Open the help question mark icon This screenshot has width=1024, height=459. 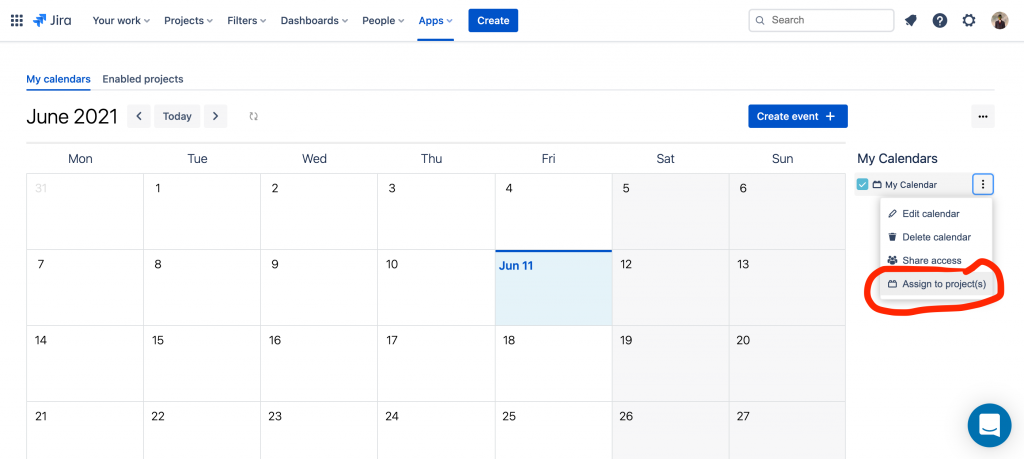click(940, 20)
